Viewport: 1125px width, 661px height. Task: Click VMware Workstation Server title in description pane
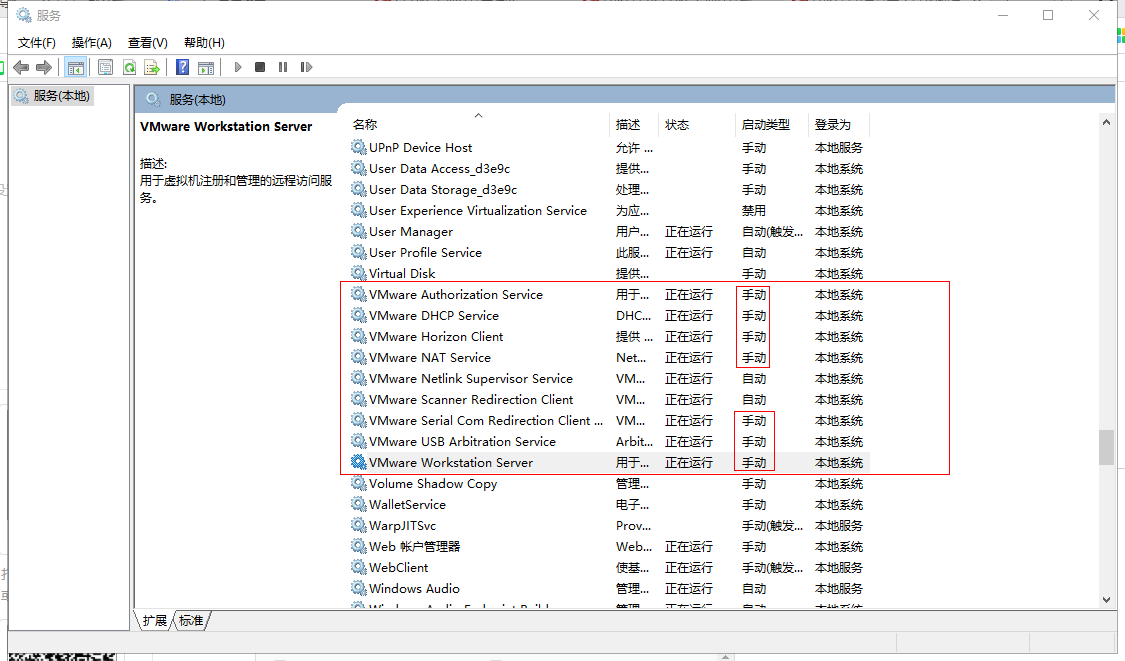tap(226, 126)
